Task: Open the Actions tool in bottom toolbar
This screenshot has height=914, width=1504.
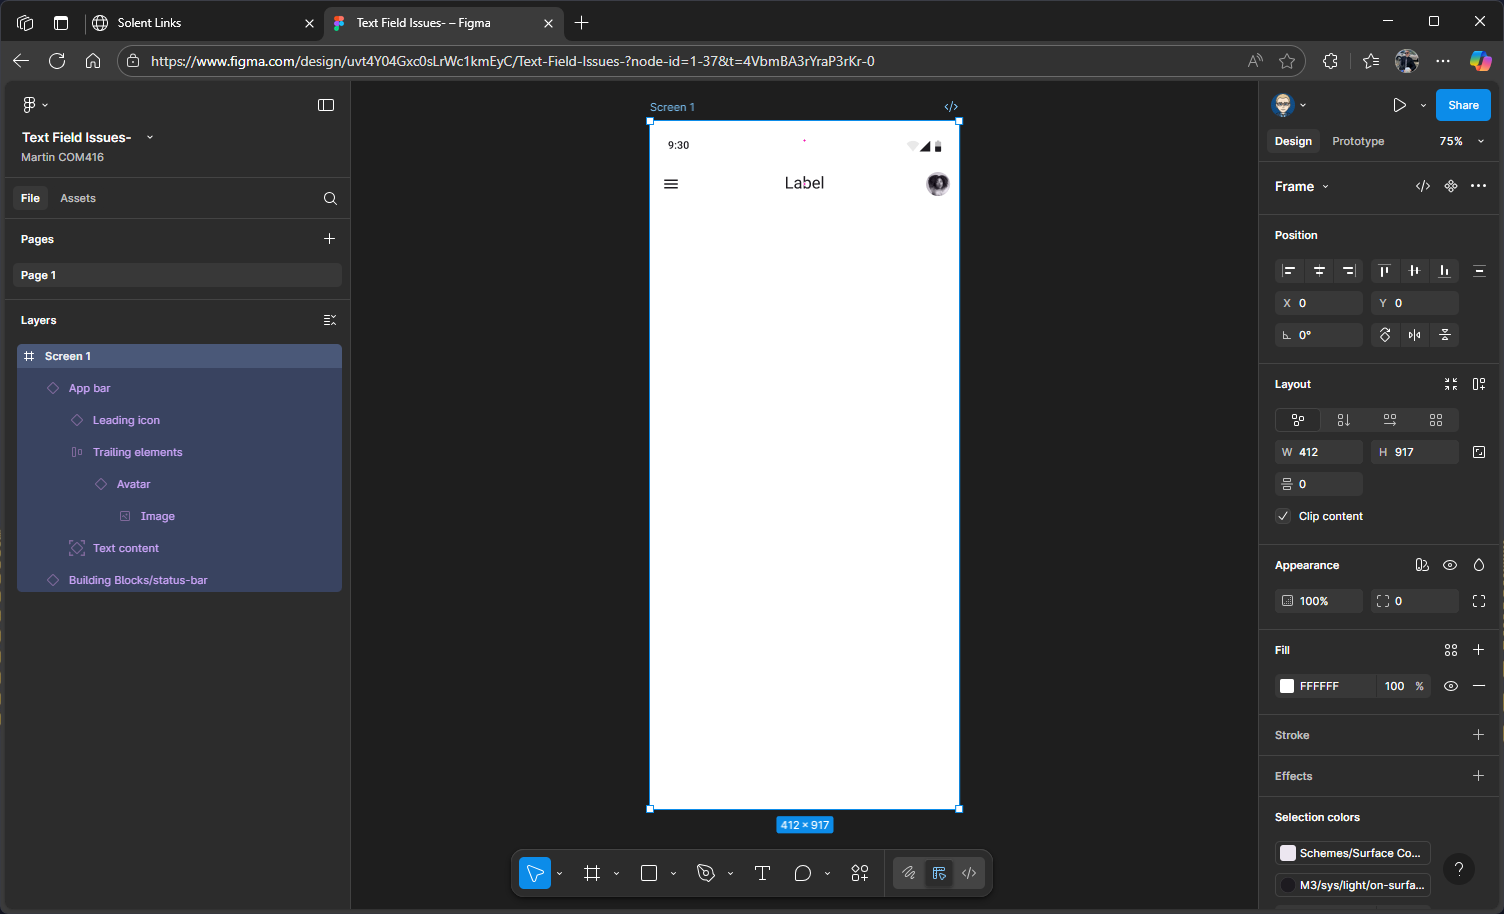Action: [x=860, y=873]
